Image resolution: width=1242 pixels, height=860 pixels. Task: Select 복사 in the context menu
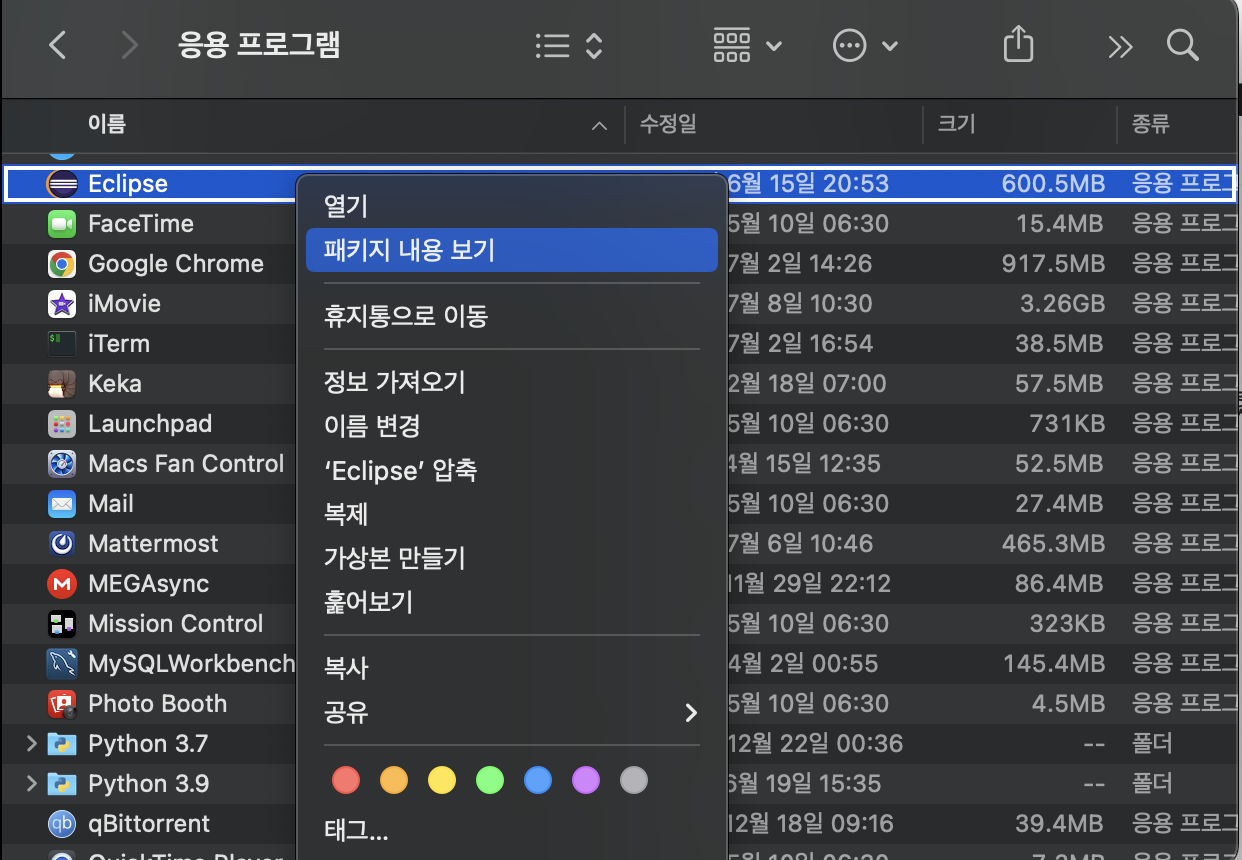click(512, 667)
